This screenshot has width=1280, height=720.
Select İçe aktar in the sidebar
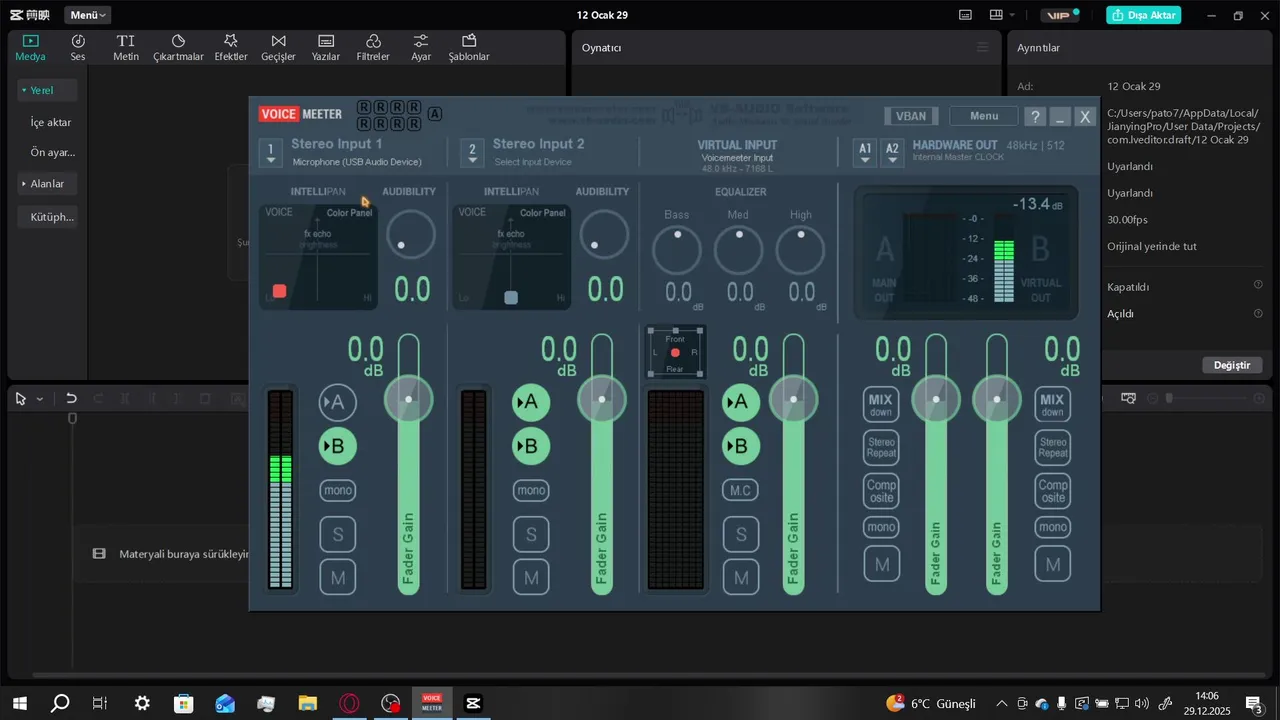pos(51,122)
